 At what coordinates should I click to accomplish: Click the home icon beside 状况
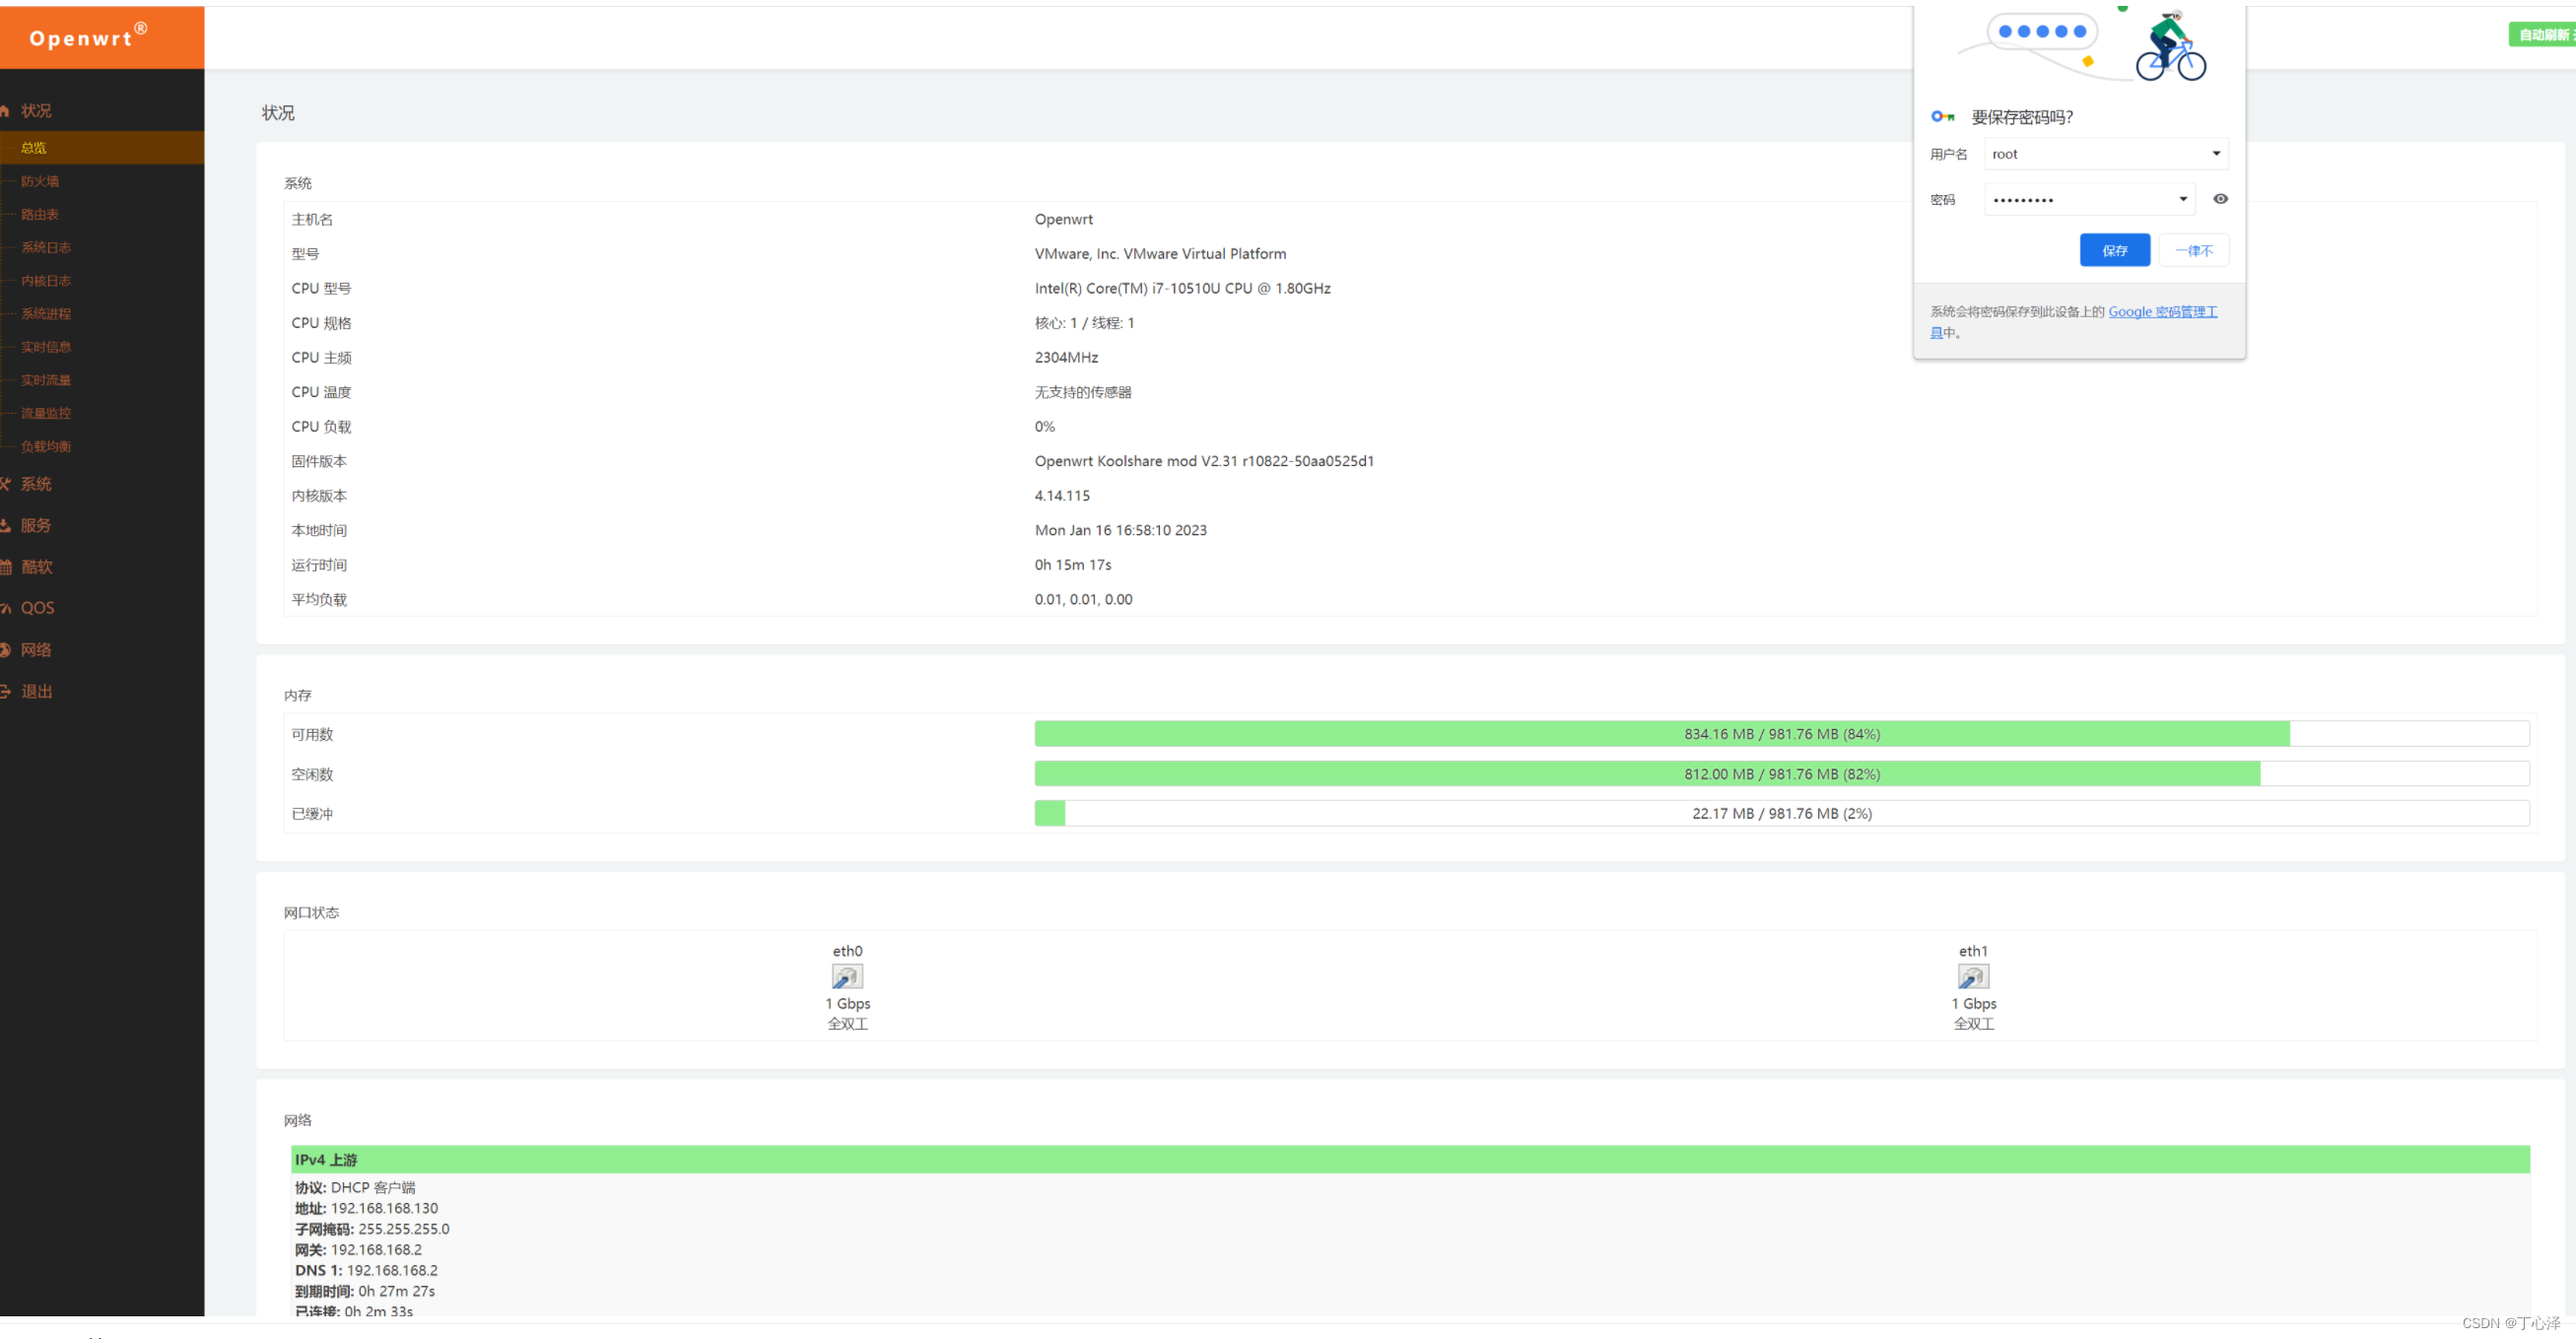point(5,111)
